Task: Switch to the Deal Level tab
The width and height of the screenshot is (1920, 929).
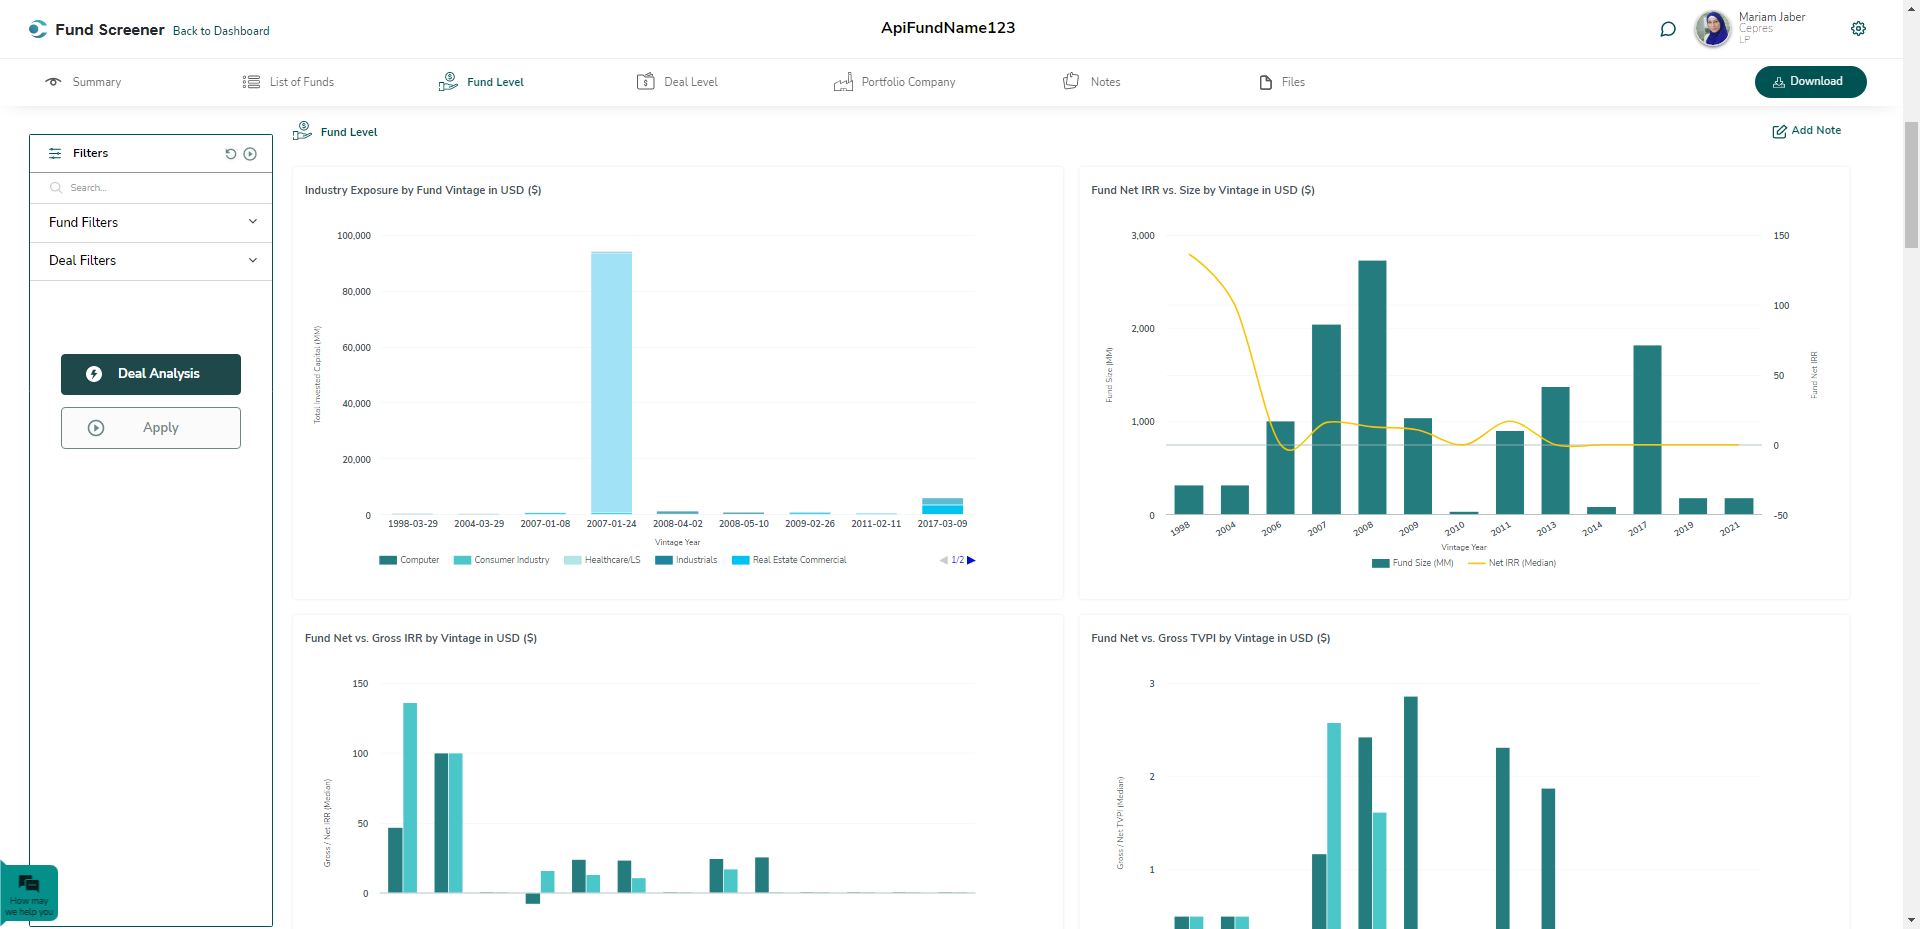Action: click(678, 82)
